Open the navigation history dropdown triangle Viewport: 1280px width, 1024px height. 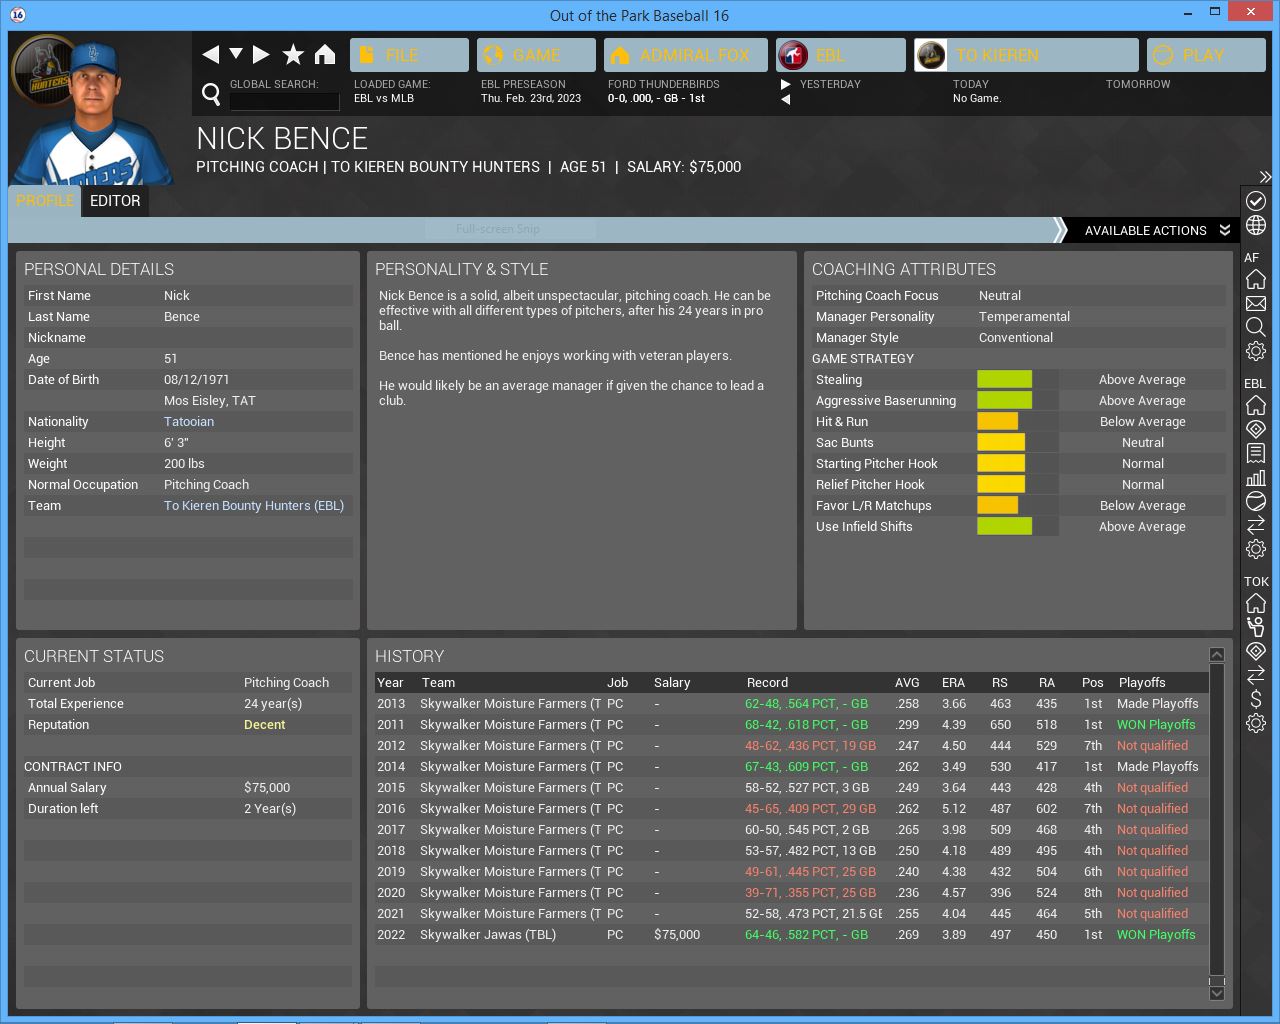236,55
